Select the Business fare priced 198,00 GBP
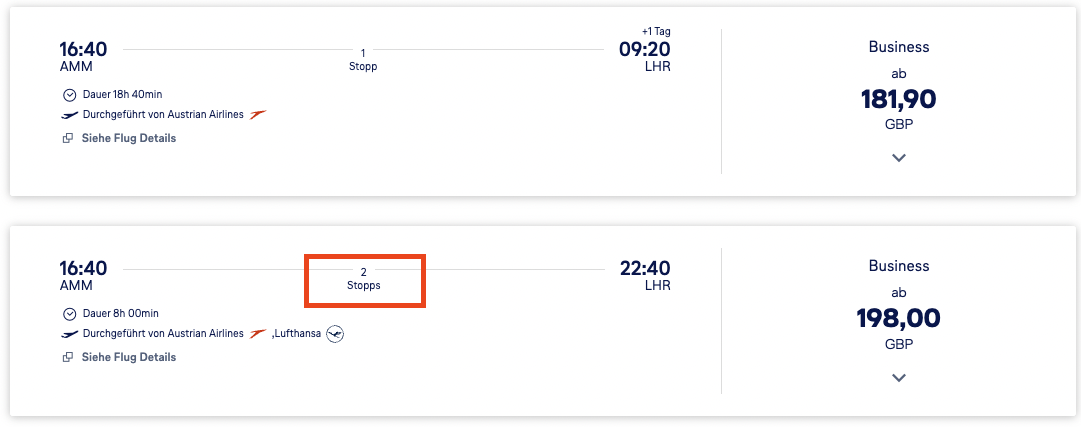 898,318
